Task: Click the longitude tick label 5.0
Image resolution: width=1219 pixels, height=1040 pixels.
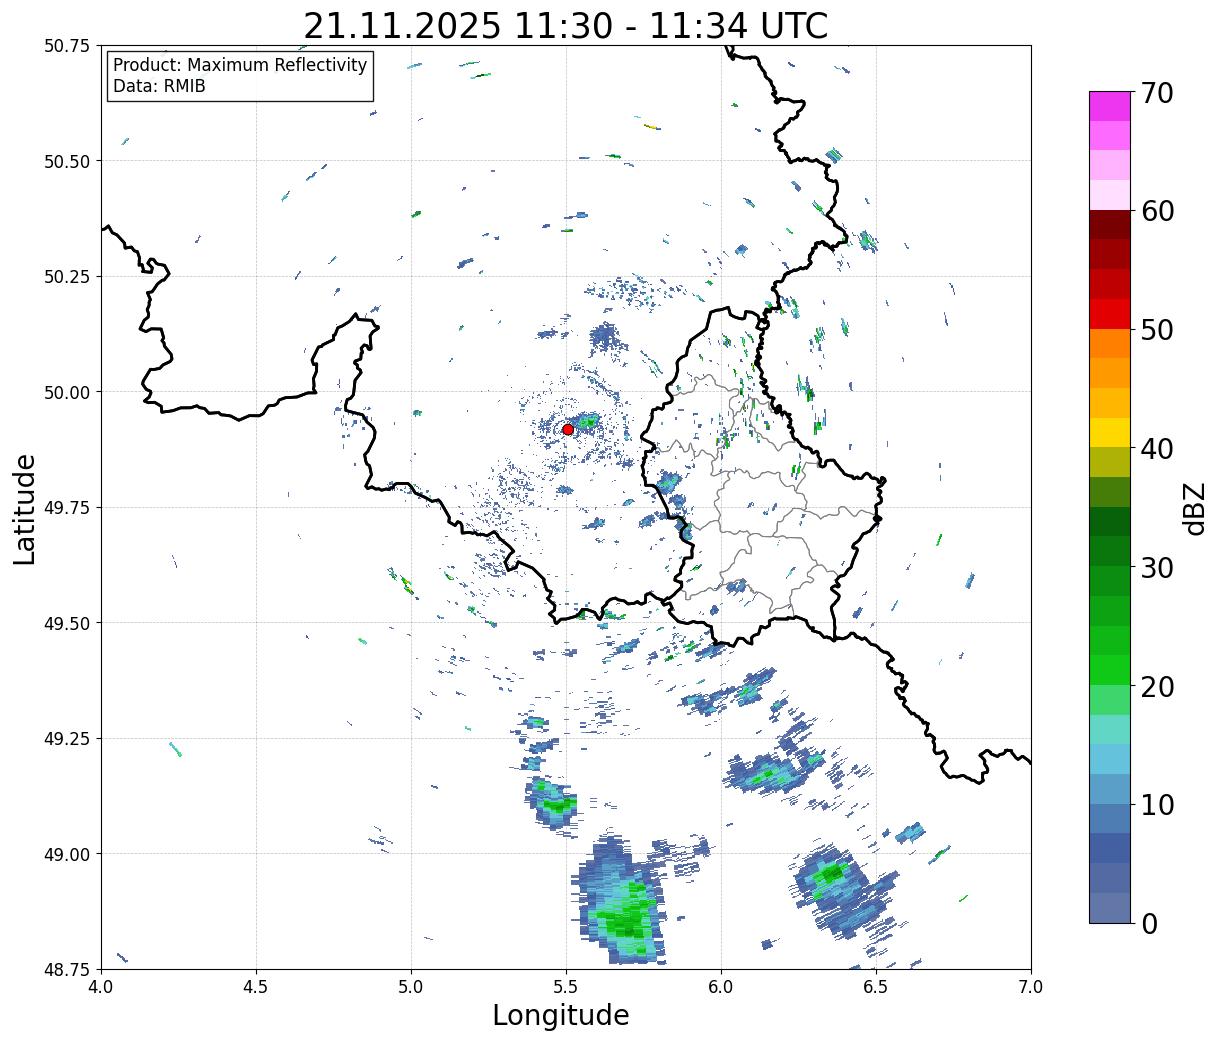Action: click(x=411, y=986)
